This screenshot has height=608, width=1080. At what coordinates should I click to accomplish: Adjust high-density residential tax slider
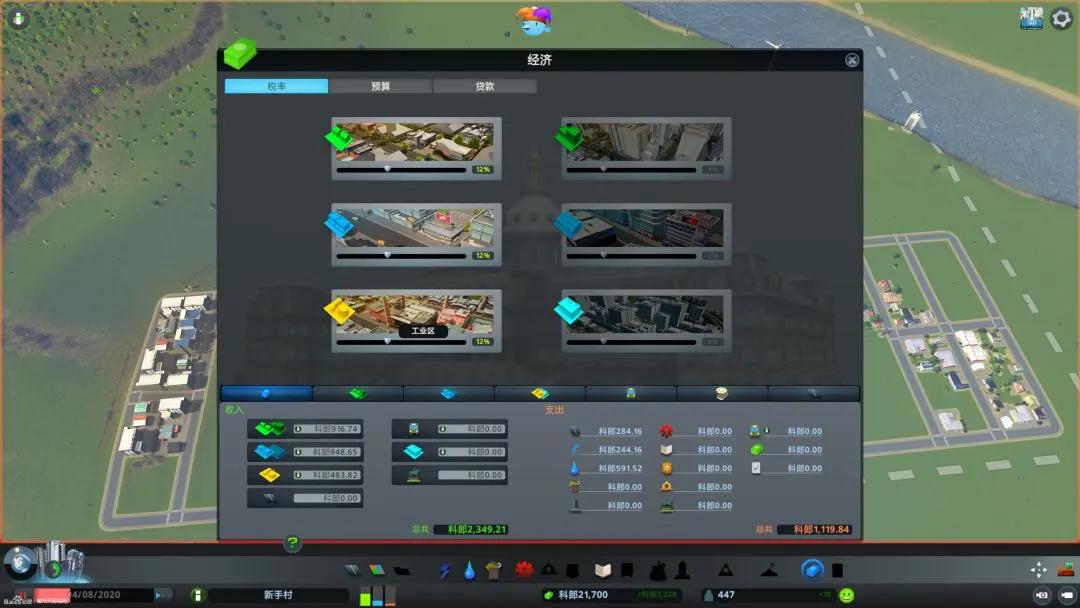coord(631,169)
